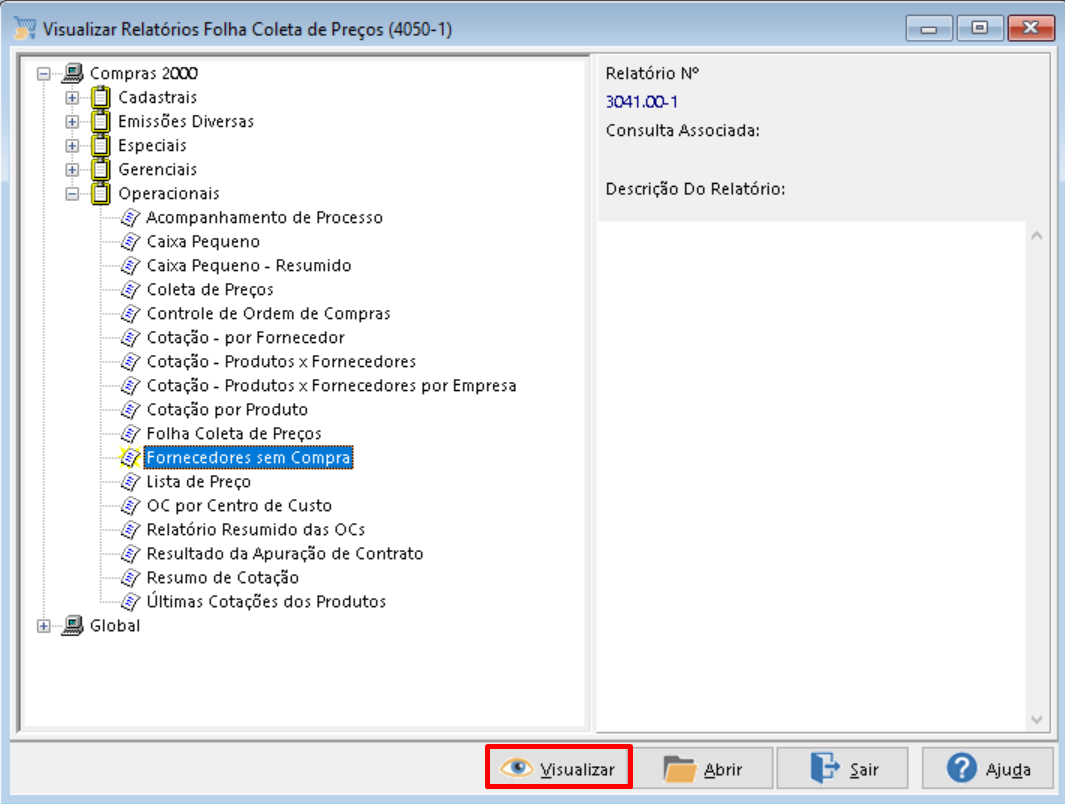Image resolution: width=1065 pixels, height=804 pixels.
Task: Click report icon beside Resultado da Apuração de Contrato
Action: [x=130, y=553]
